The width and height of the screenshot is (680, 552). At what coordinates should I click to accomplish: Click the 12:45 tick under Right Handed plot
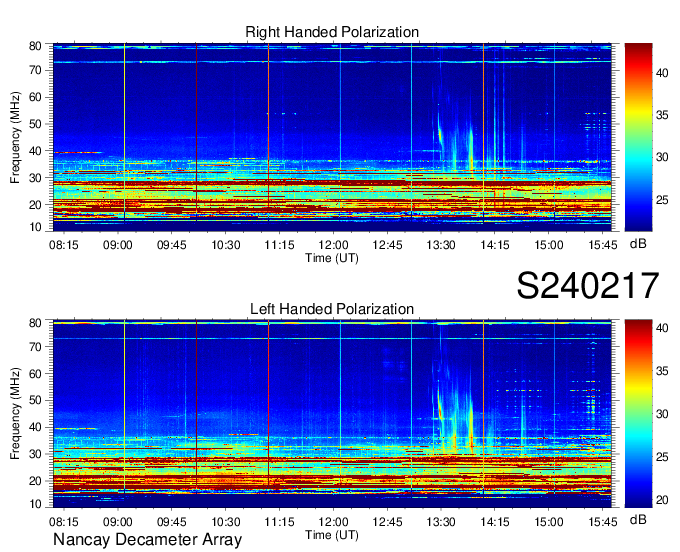pyautogui.click(x=387, y=245)
